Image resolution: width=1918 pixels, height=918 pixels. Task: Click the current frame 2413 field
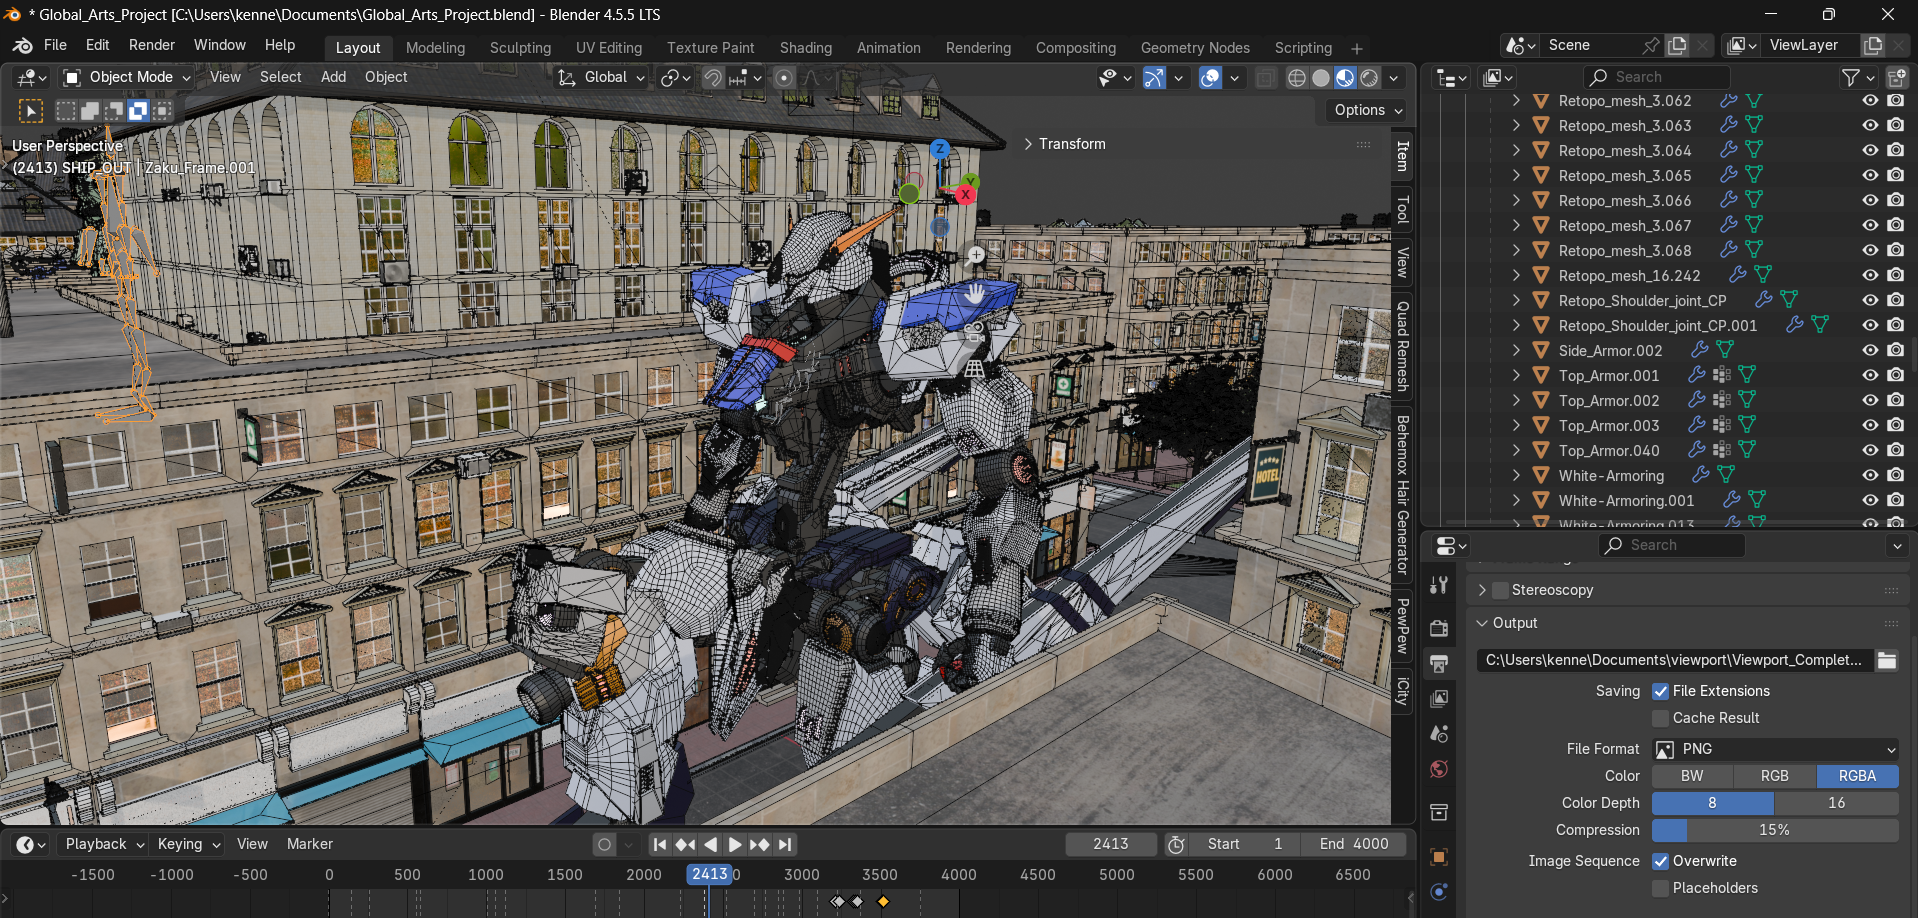pyautogui.click(x=1110, y=845)
